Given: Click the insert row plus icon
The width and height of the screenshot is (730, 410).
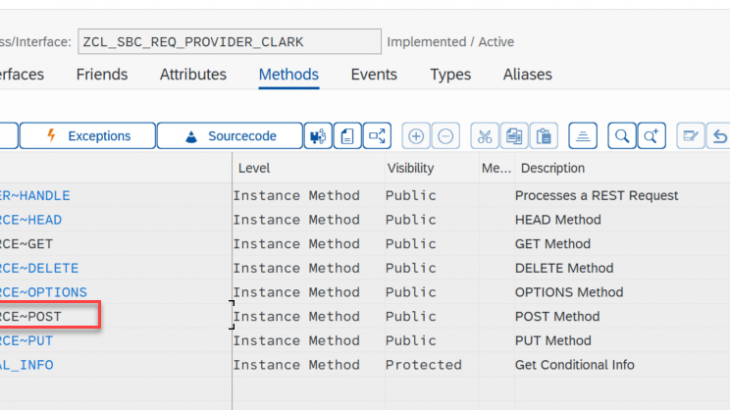Looking at the screenshot, I should pos(416,136).
